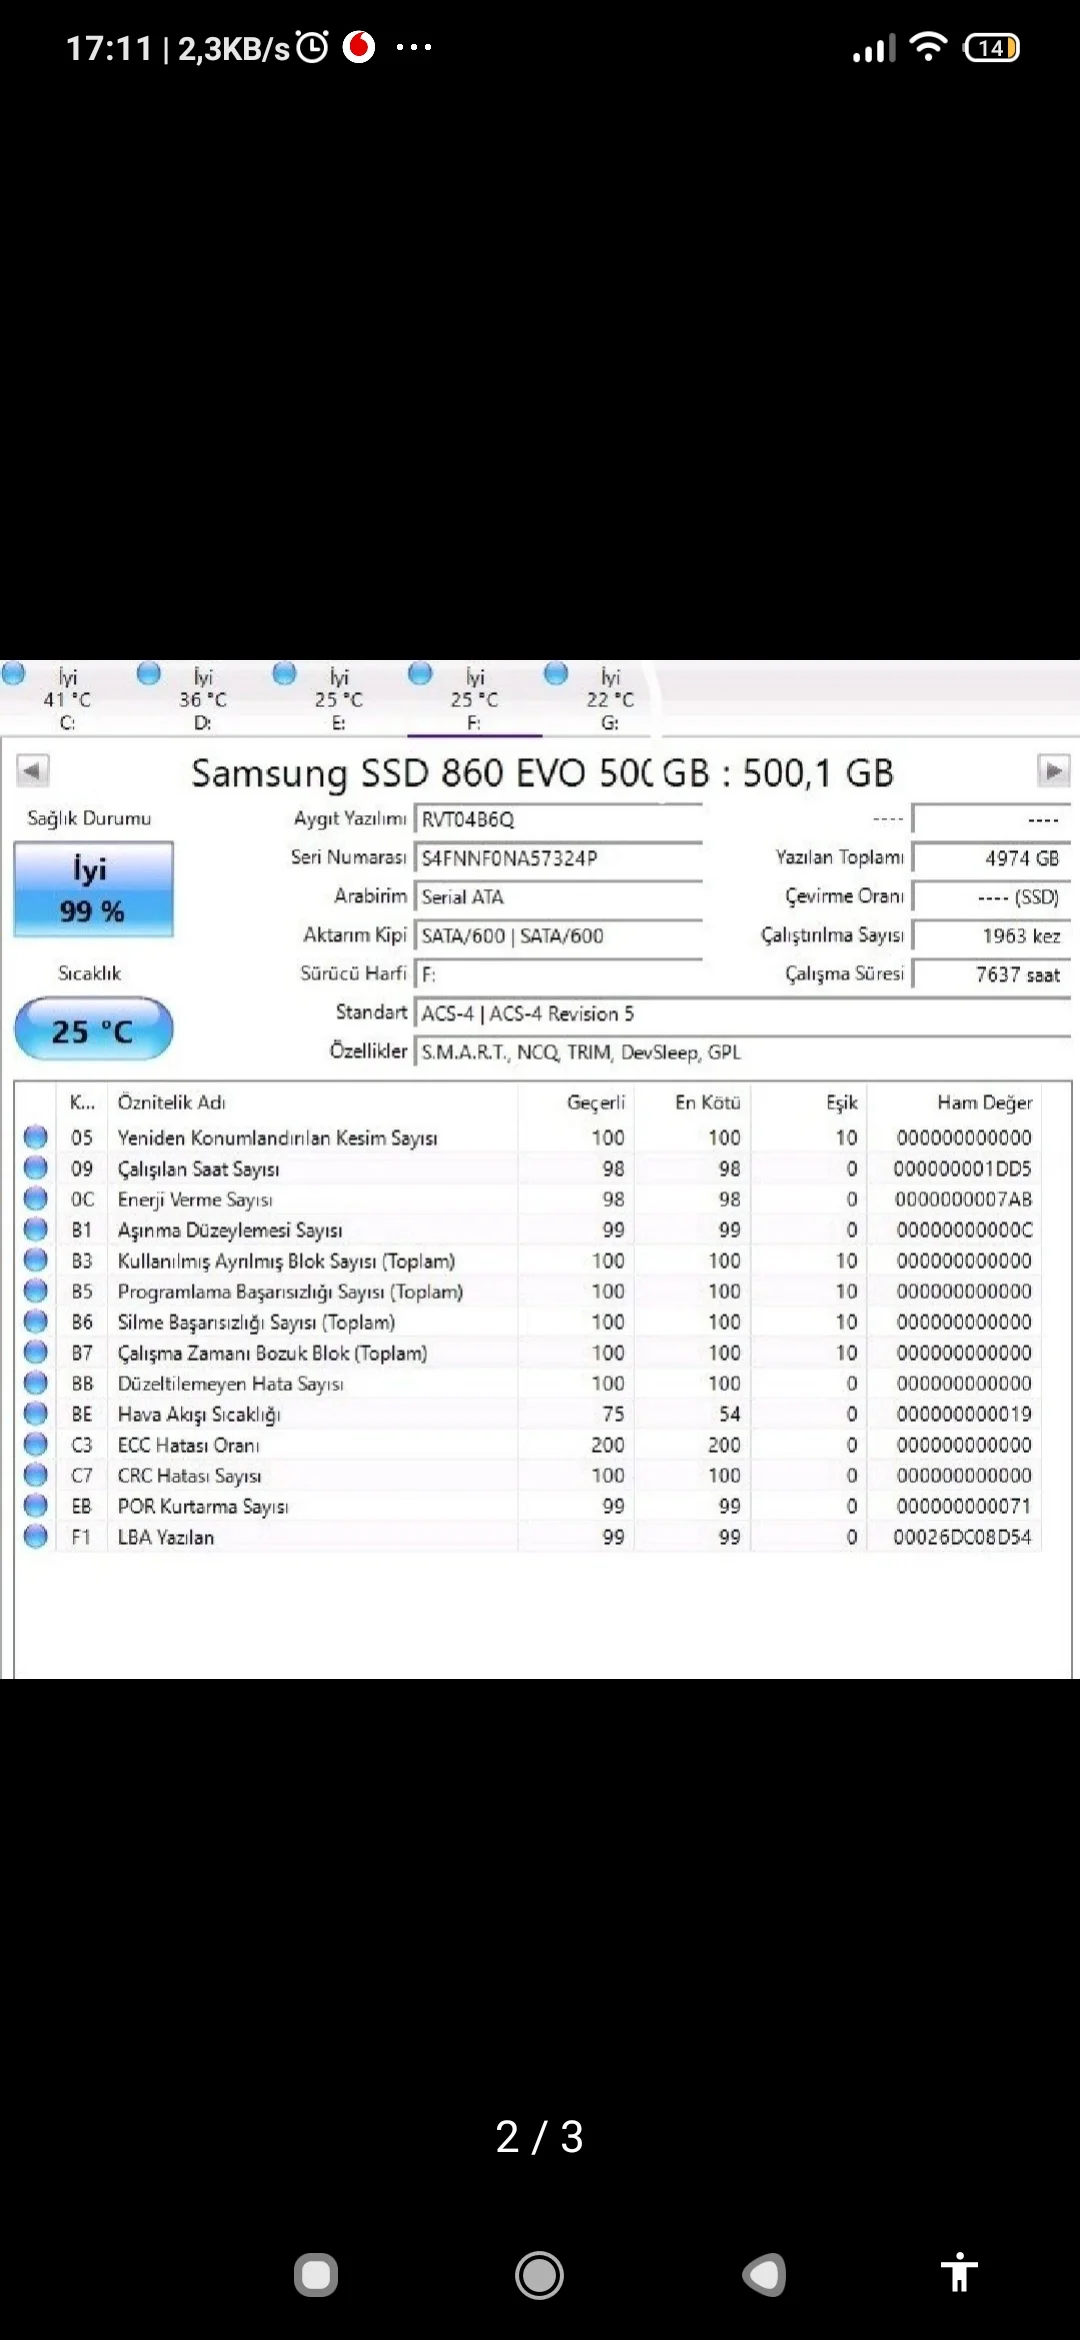Click raw value 000000001DD5
1080x2340 pixels.
(x=962, y=1168)
